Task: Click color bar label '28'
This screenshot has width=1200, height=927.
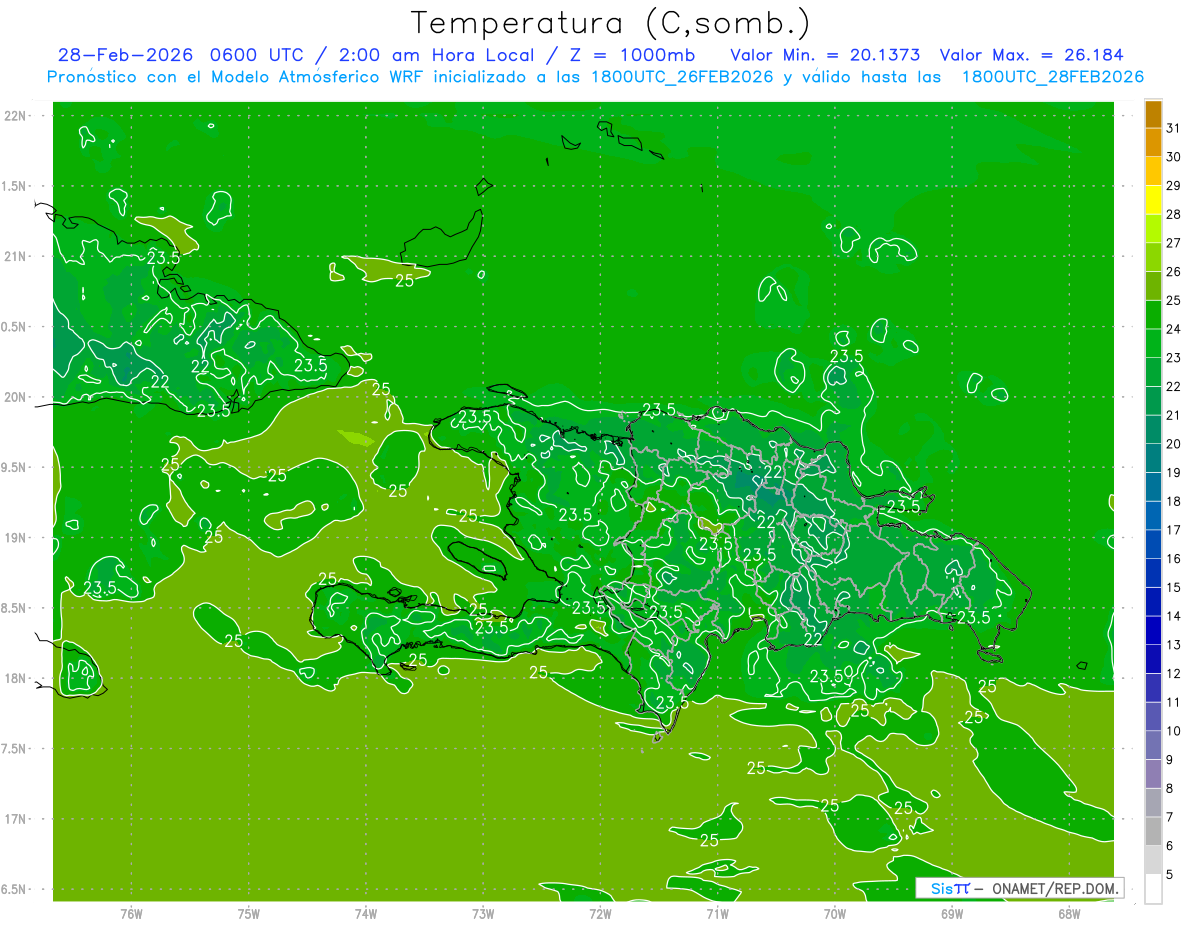Action: tap(1174, 215)
